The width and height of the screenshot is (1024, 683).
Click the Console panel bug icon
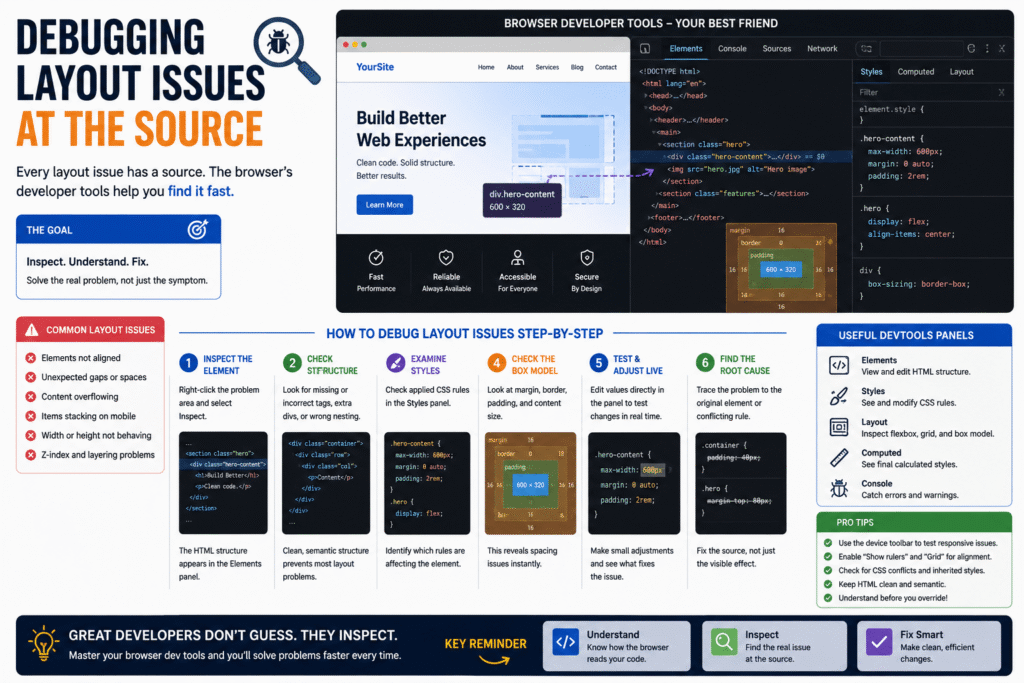tap(839, 488)
